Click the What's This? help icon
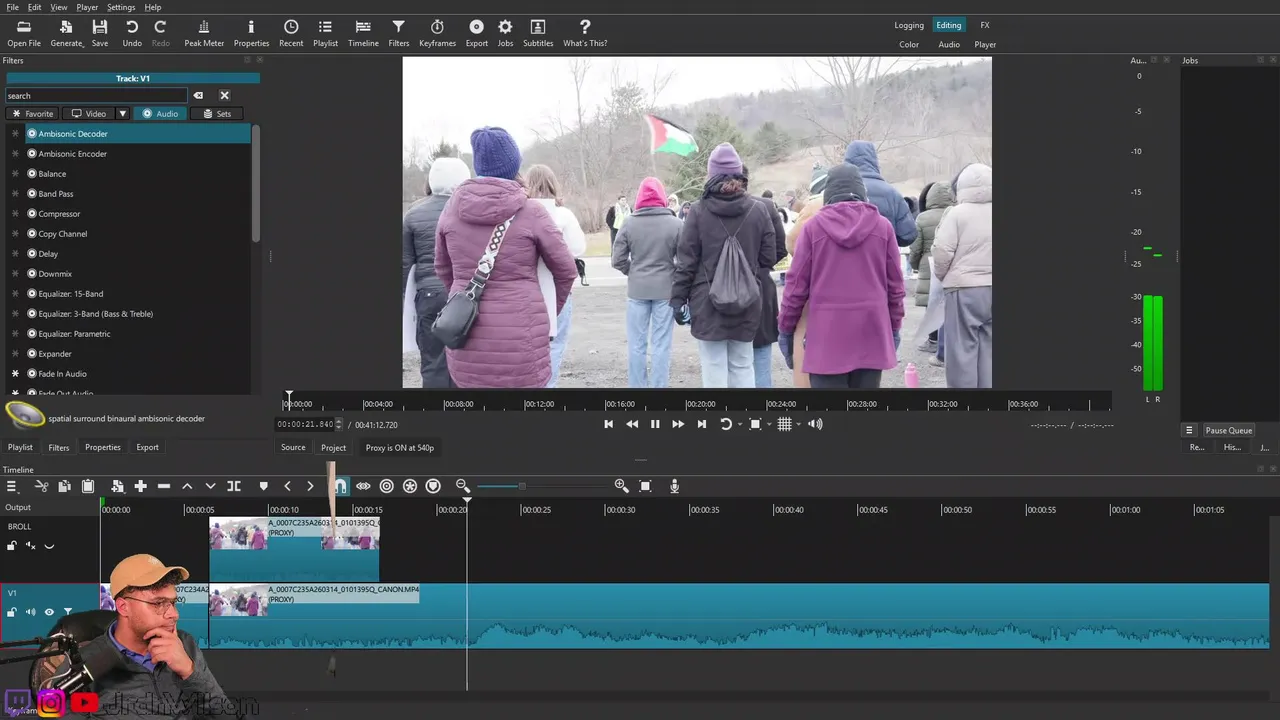The height and width of the screenshot is (720, 1280). tap(585, 33)
